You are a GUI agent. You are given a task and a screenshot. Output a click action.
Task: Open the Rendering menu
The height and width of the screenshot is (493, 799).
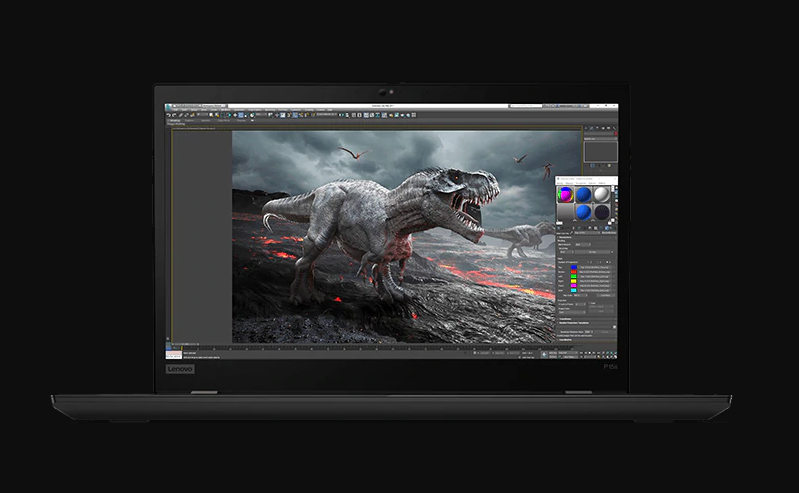coord(270,110)
